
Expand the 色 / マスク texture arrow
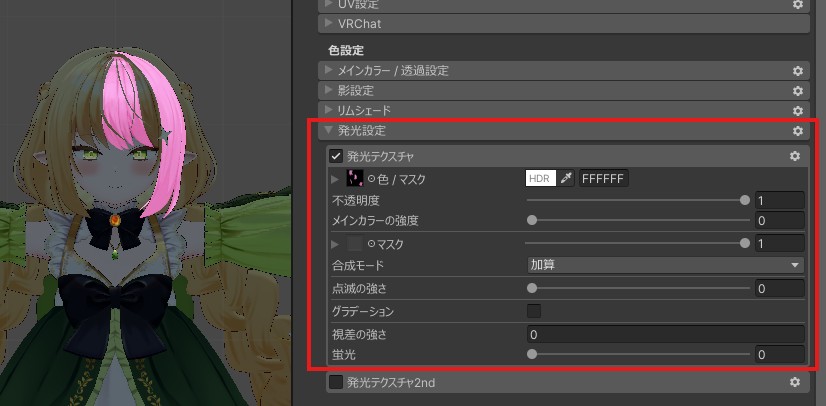pos(335,179)
